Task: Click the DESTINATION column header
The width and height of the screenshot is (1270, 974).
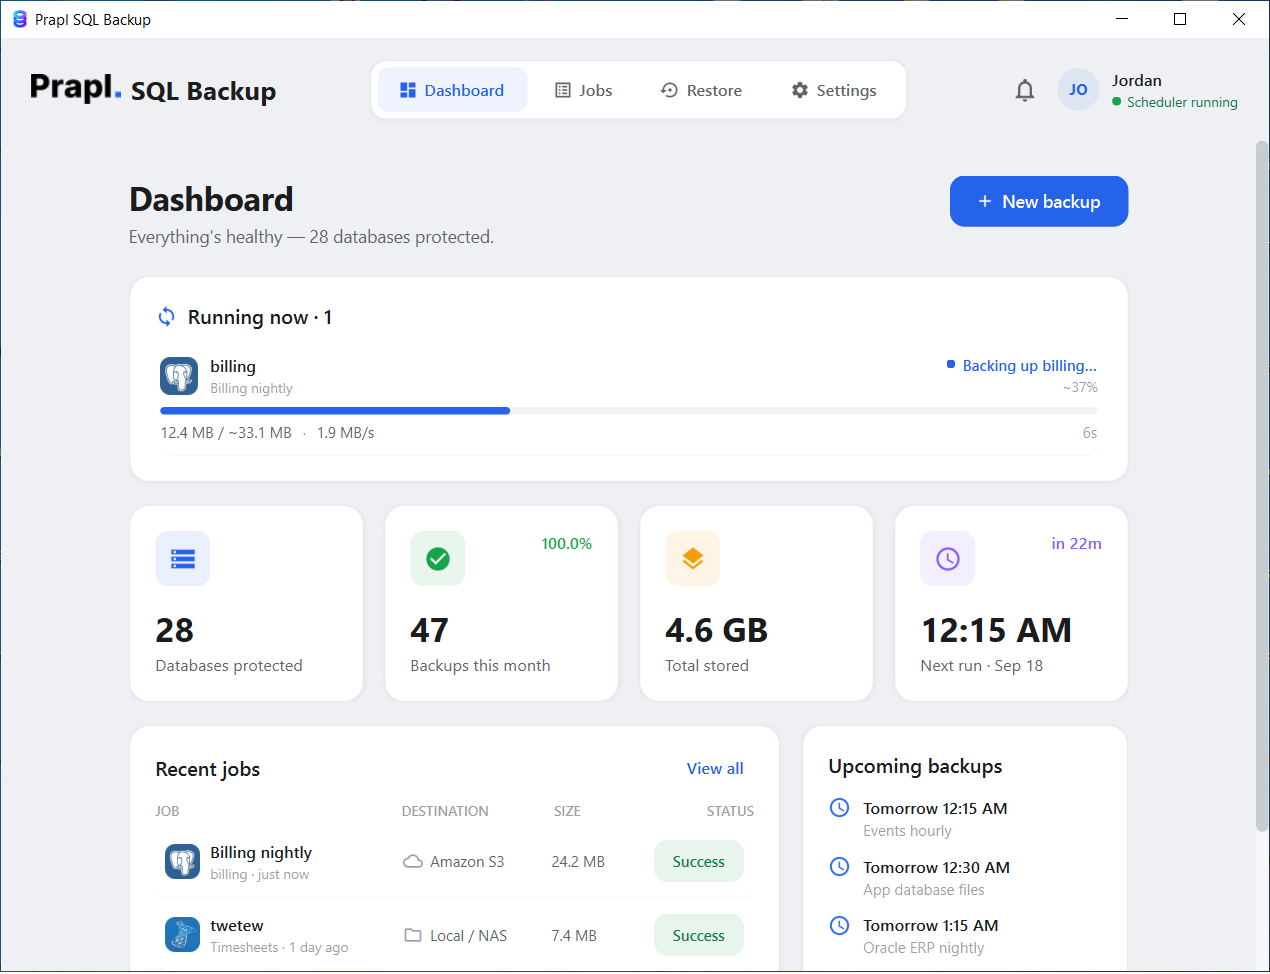Action: coord(445,811)
